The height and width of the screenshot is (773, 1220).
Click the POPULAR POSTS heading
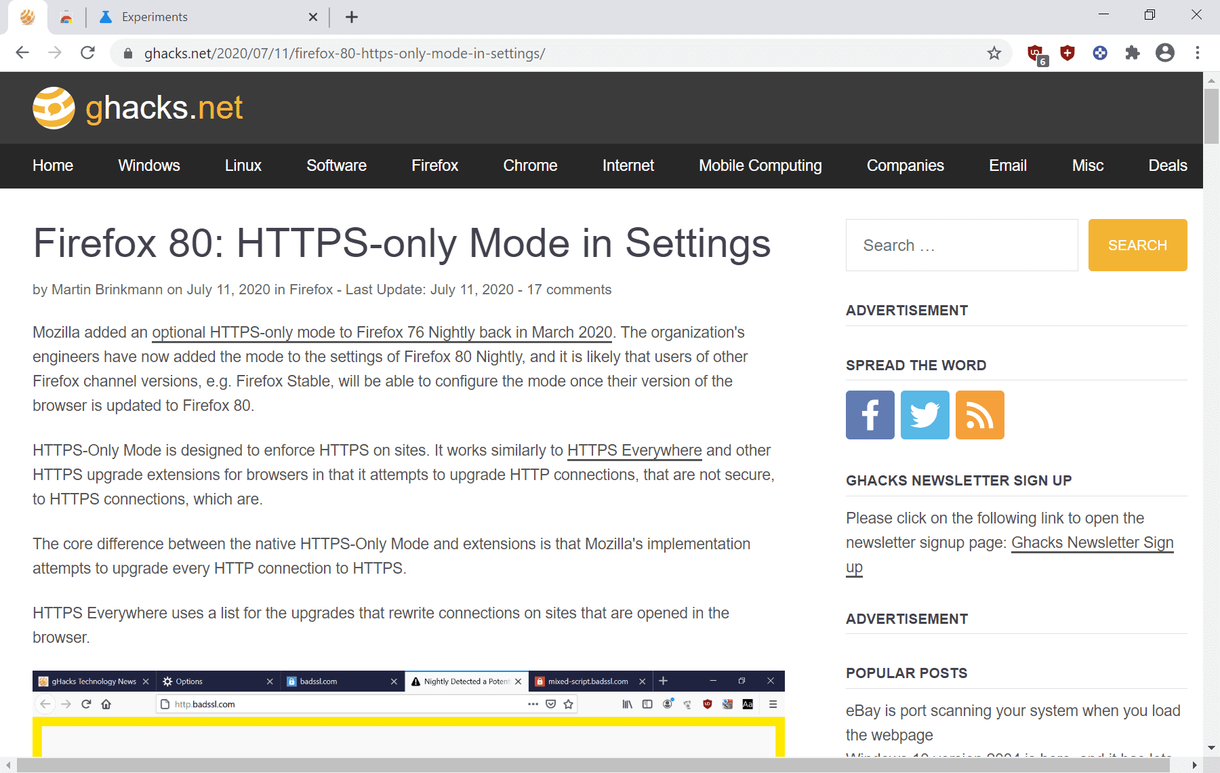(x=907, y=674)
